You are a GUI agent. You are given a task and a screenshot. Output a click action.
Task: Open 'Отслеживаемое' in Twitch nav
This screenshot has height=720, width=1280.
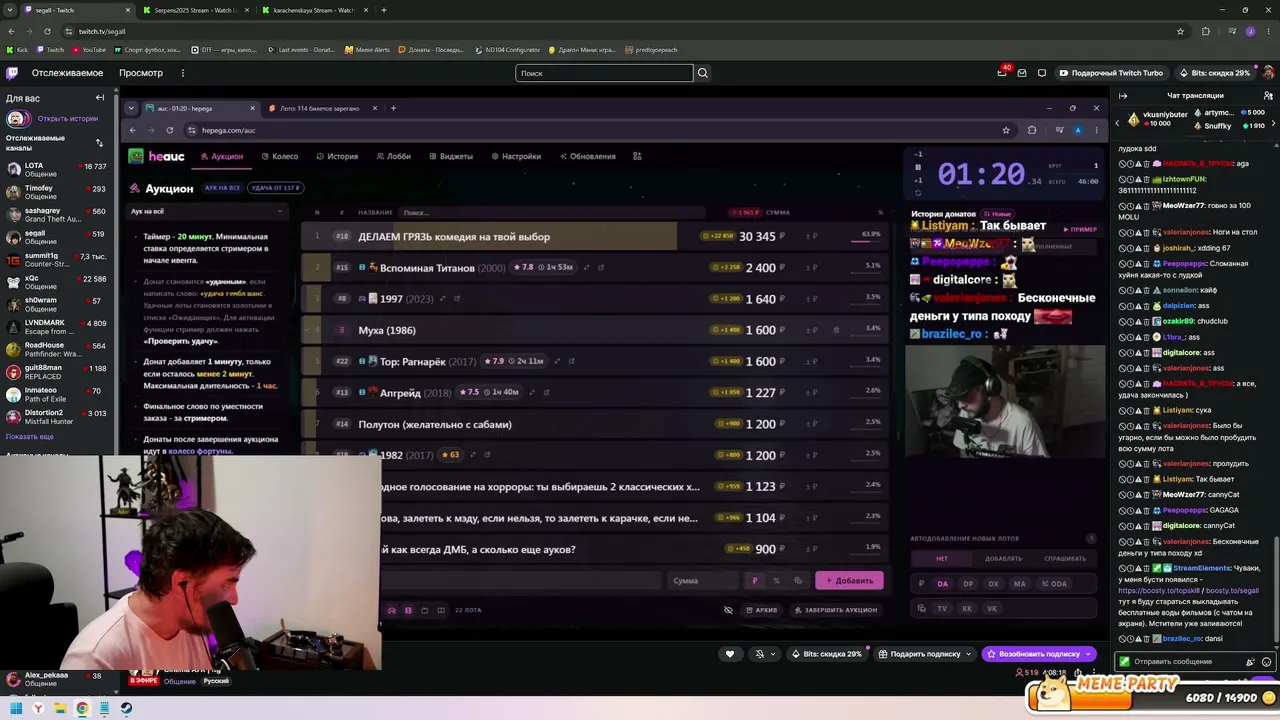click(x=67, y=73)
